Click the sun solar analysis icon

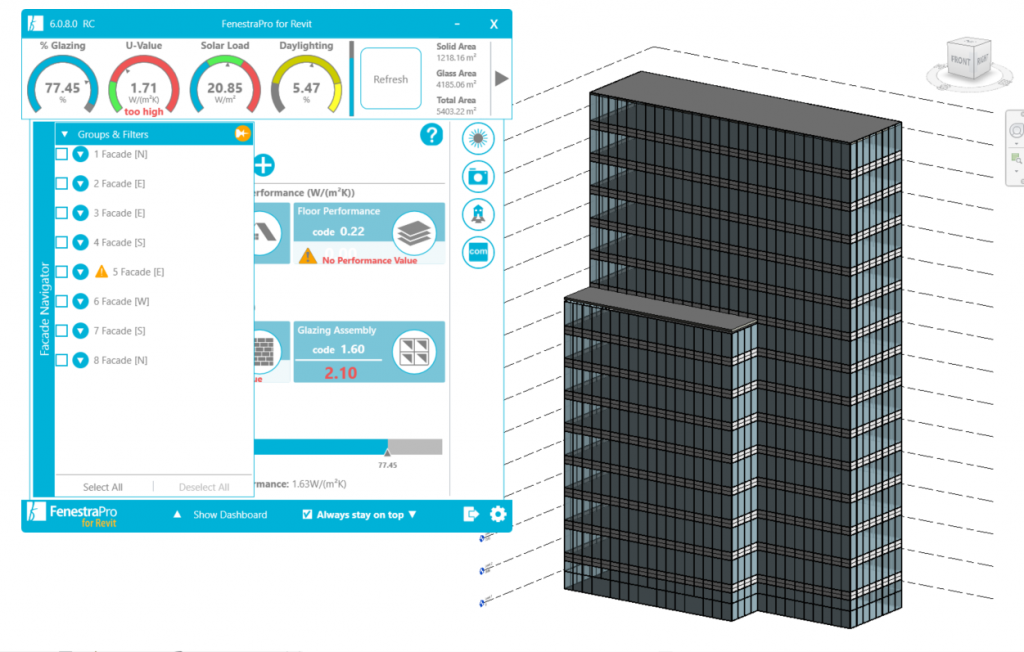point(478,139)
